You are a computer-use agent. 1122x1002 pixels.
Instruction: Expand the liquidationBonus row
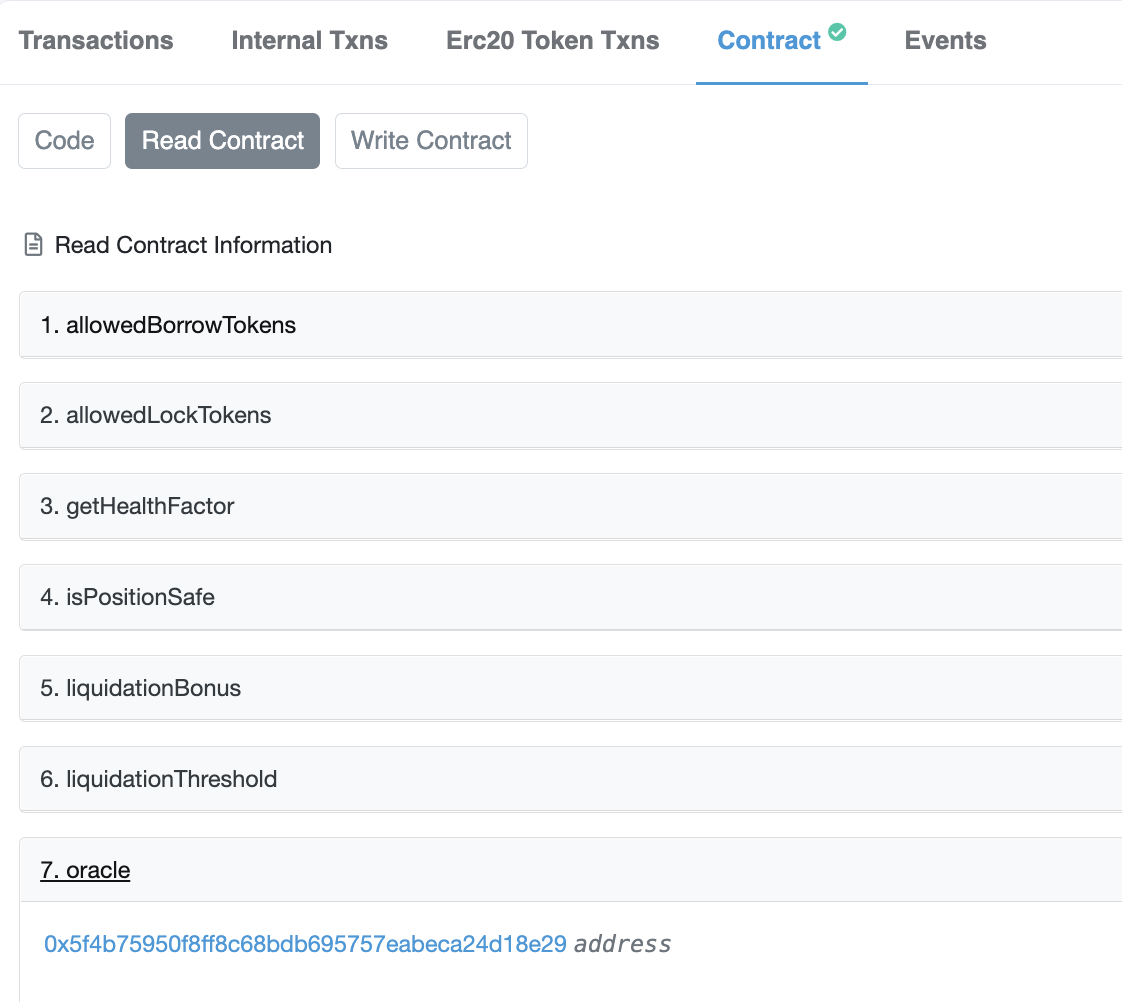[570, 688]
